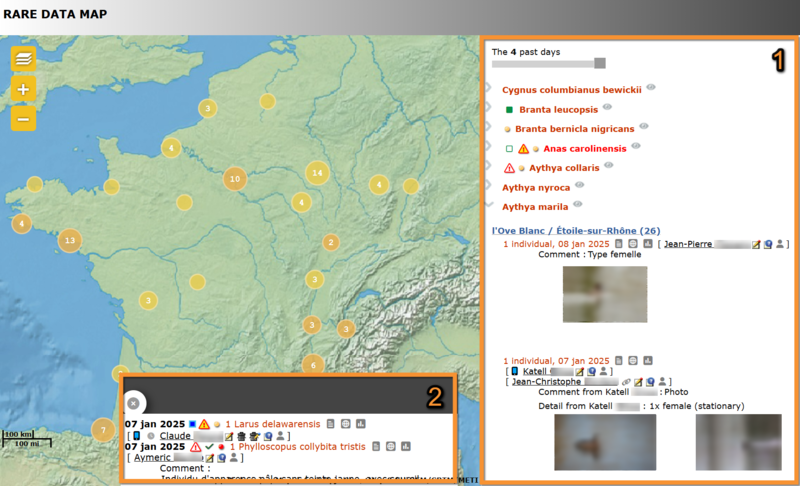
Task: Expand the Anas carolinensis entry arrow
Action: 489,146
